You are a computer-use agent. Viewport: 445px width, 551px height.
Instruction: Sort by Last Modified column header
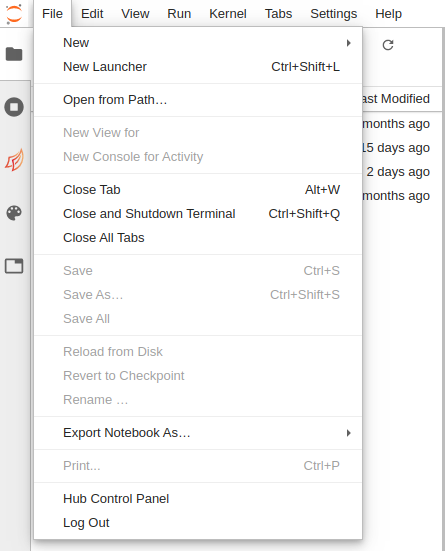point(396,99)
